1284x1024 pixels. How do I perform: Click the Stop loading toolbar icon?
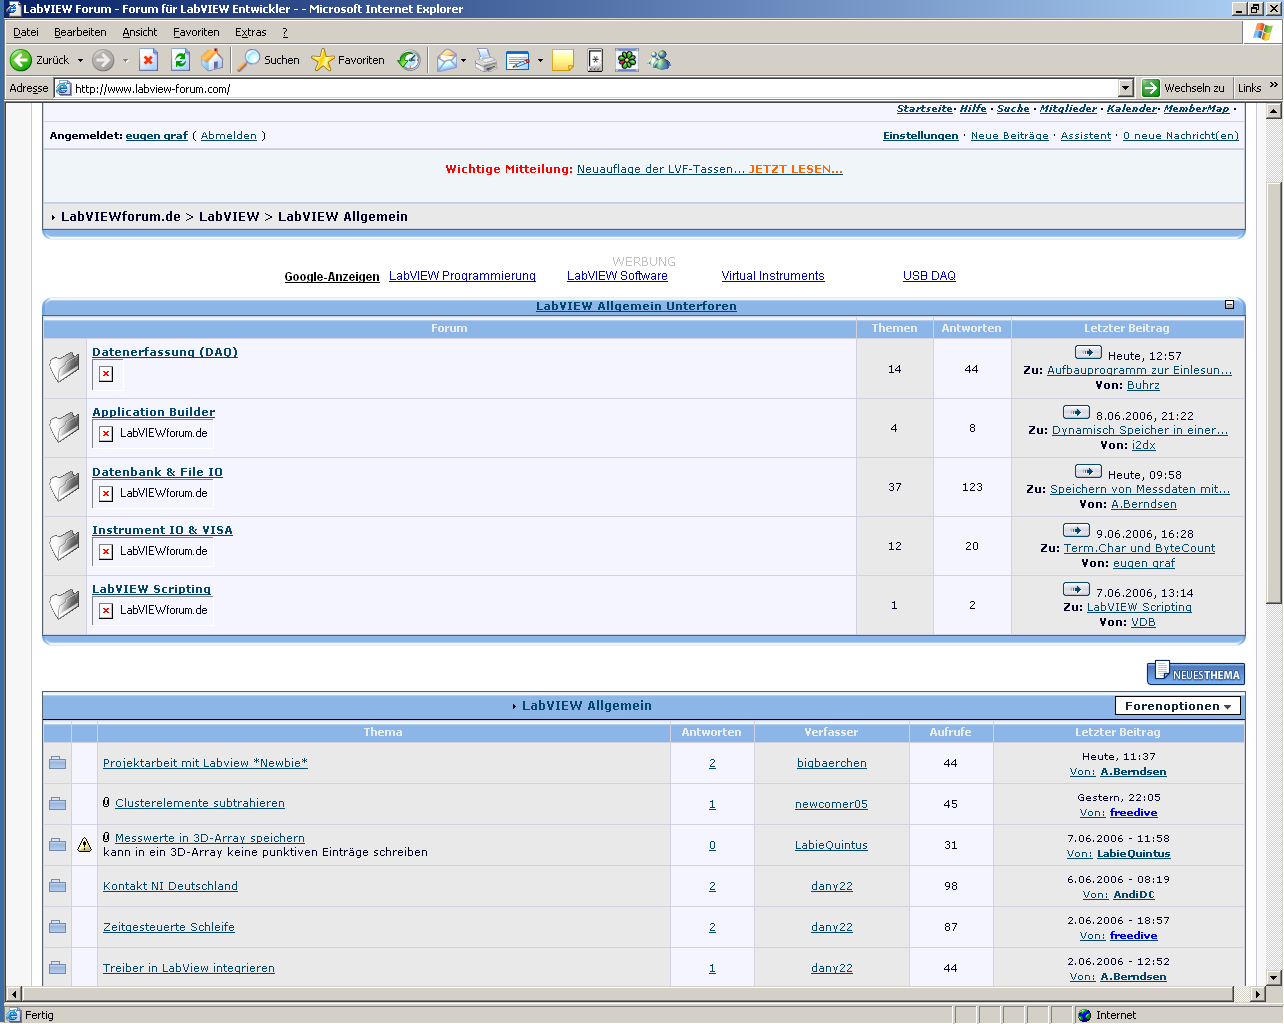148,60
